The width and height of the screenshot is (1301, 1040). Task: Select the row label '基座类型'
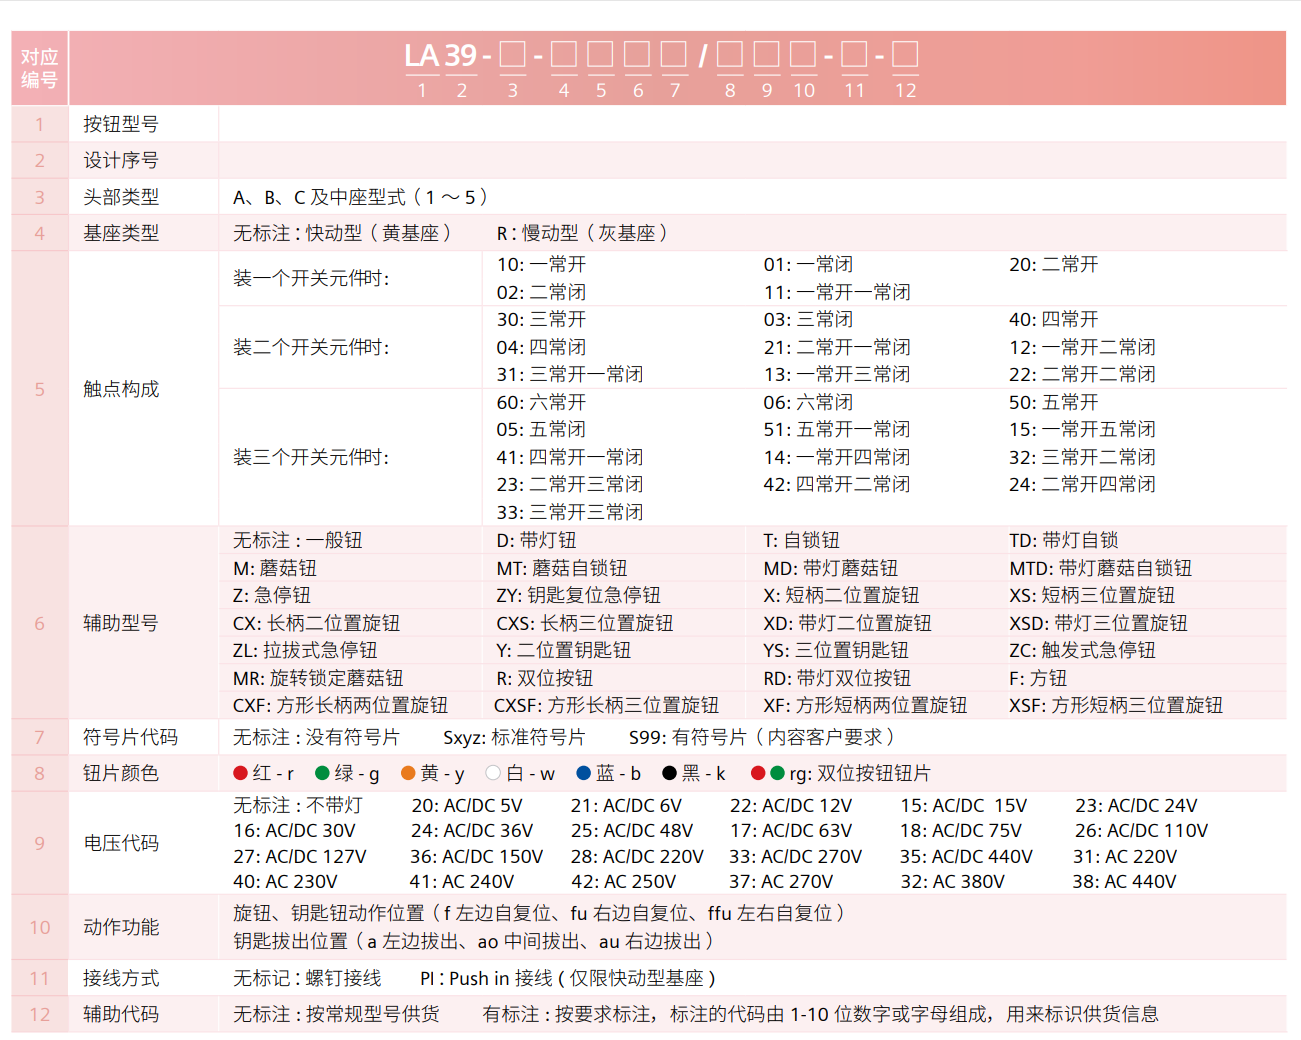(121, 233)
